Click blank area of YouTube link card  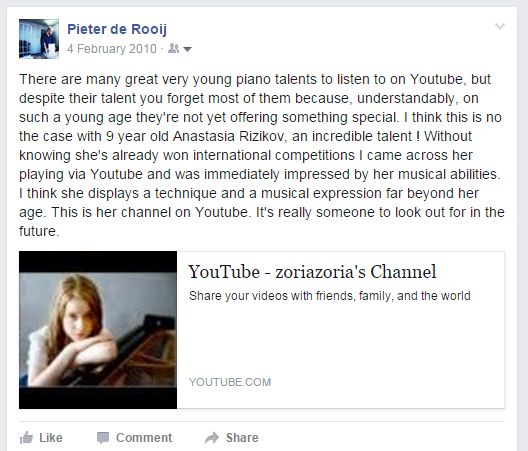[x=340, y=340]
